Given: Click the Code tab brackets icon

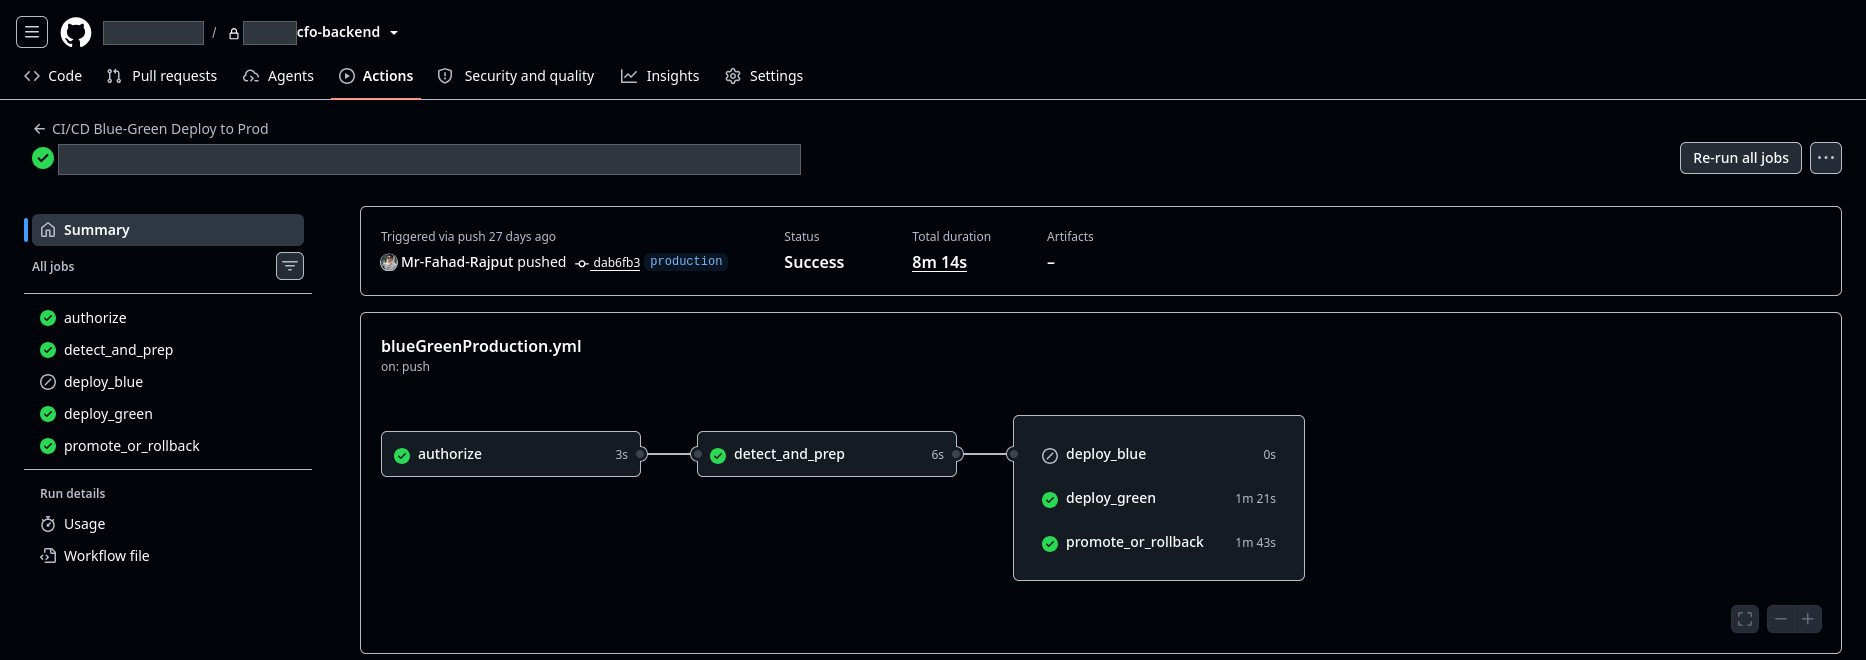Looking at the screenshot, I should tap(32, 76).
